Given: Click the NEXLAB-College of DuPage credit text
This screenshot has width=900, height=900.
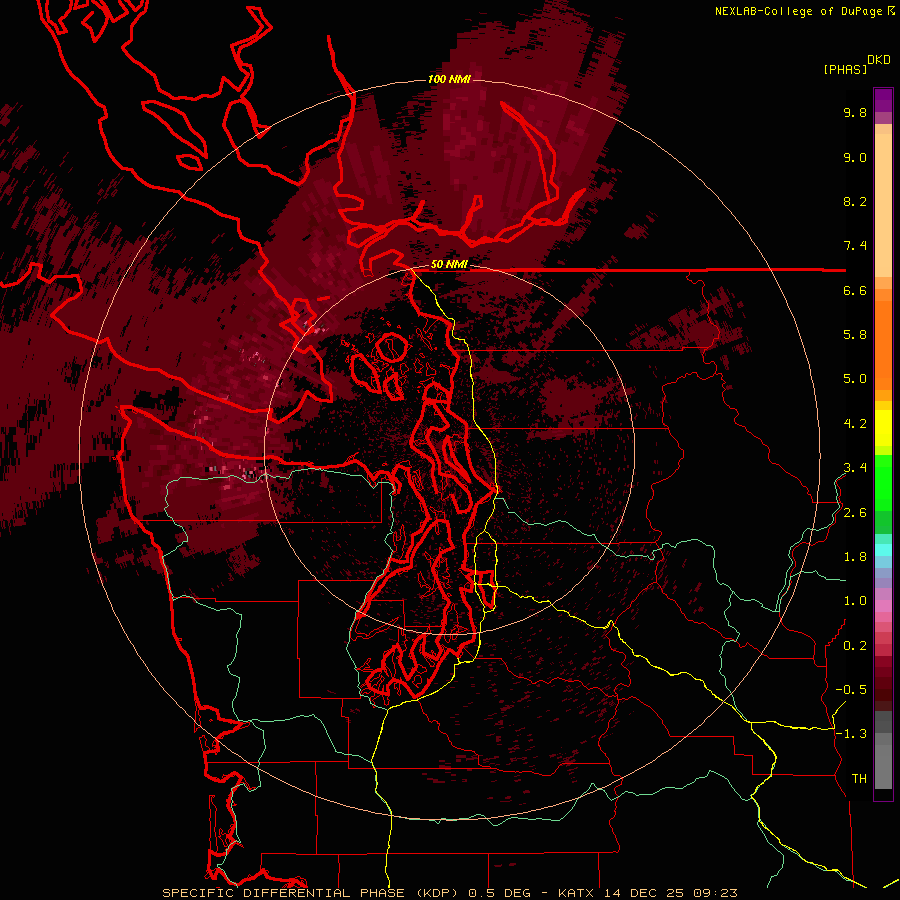Looking at the screenshot, I should pos(798,11).
